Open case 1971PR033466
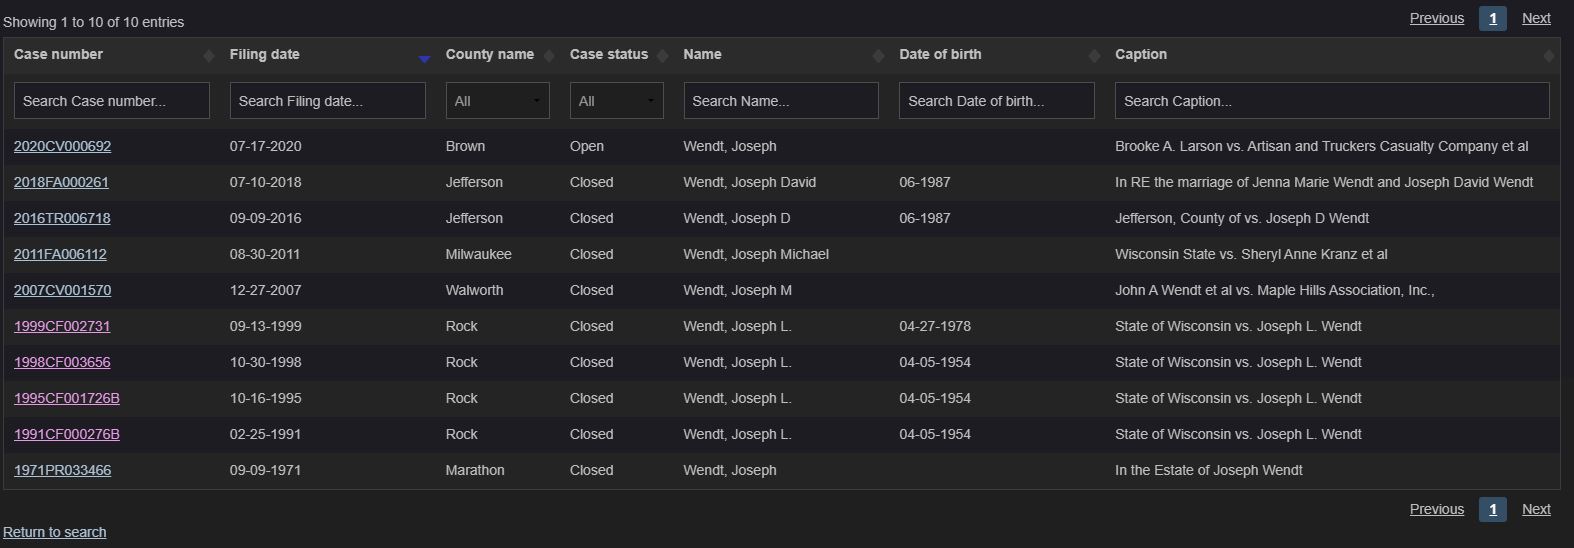The height and width of the screenshot is (548, 1574). pyautogui.click(x=62, y=470)
